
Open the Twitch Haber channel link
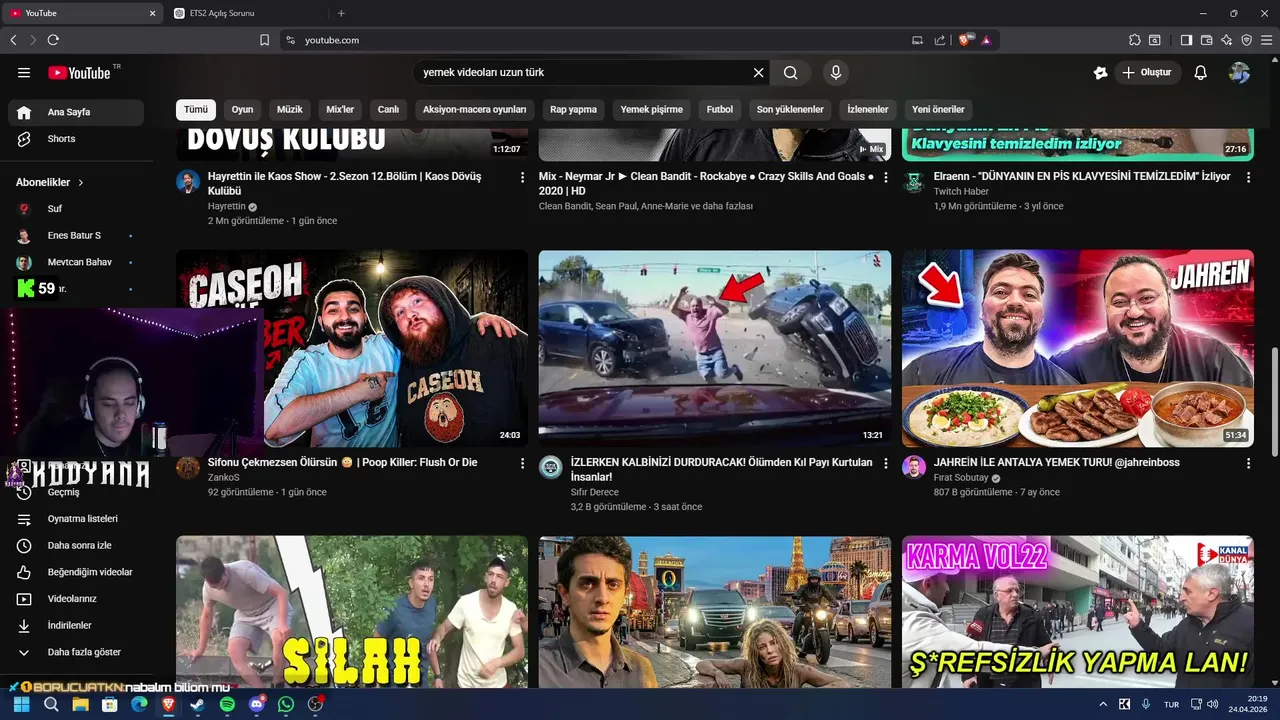coord(961,191)
